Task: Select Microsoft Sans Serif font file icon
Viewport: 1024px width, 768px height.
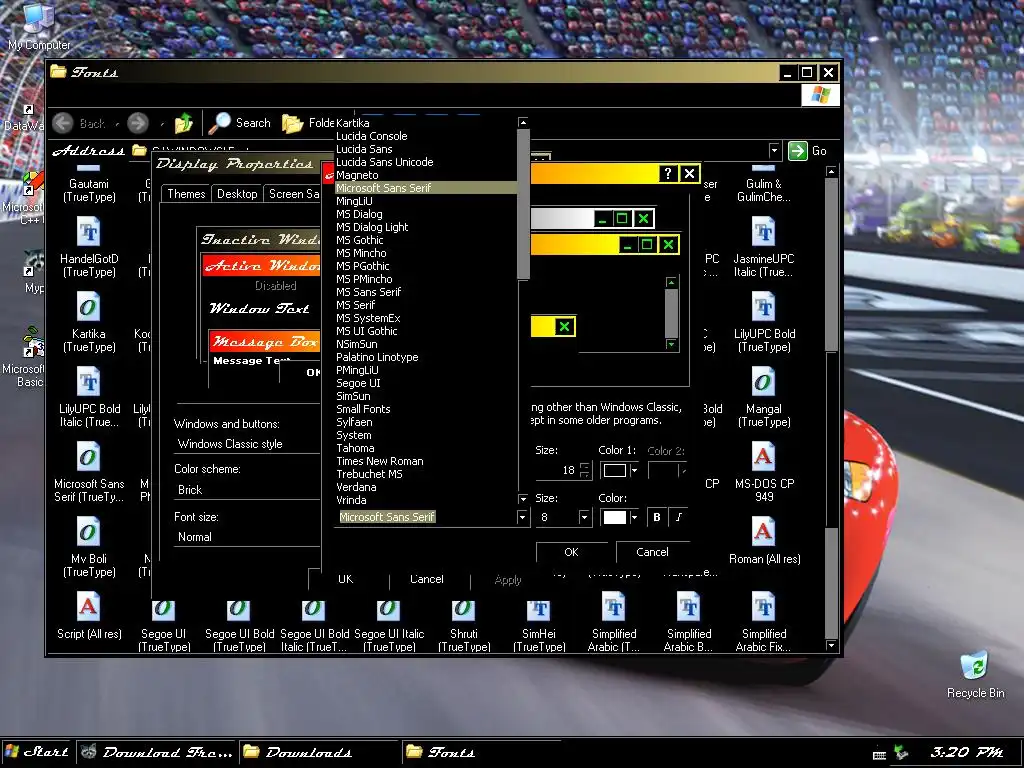Action: click(88, 473)
